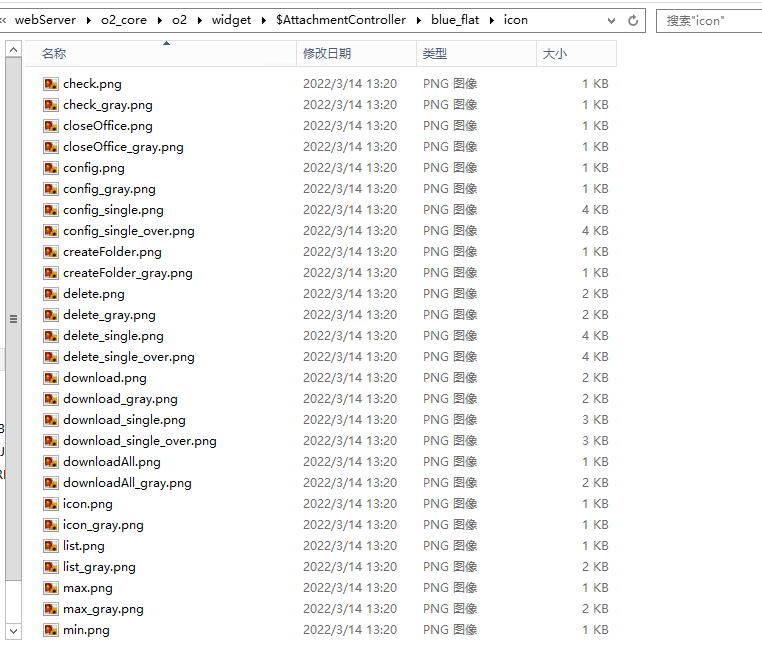Screen dimensions: 762x650
Task: Navigate to the widget breadcrumb folder
Action: point(231,20)
